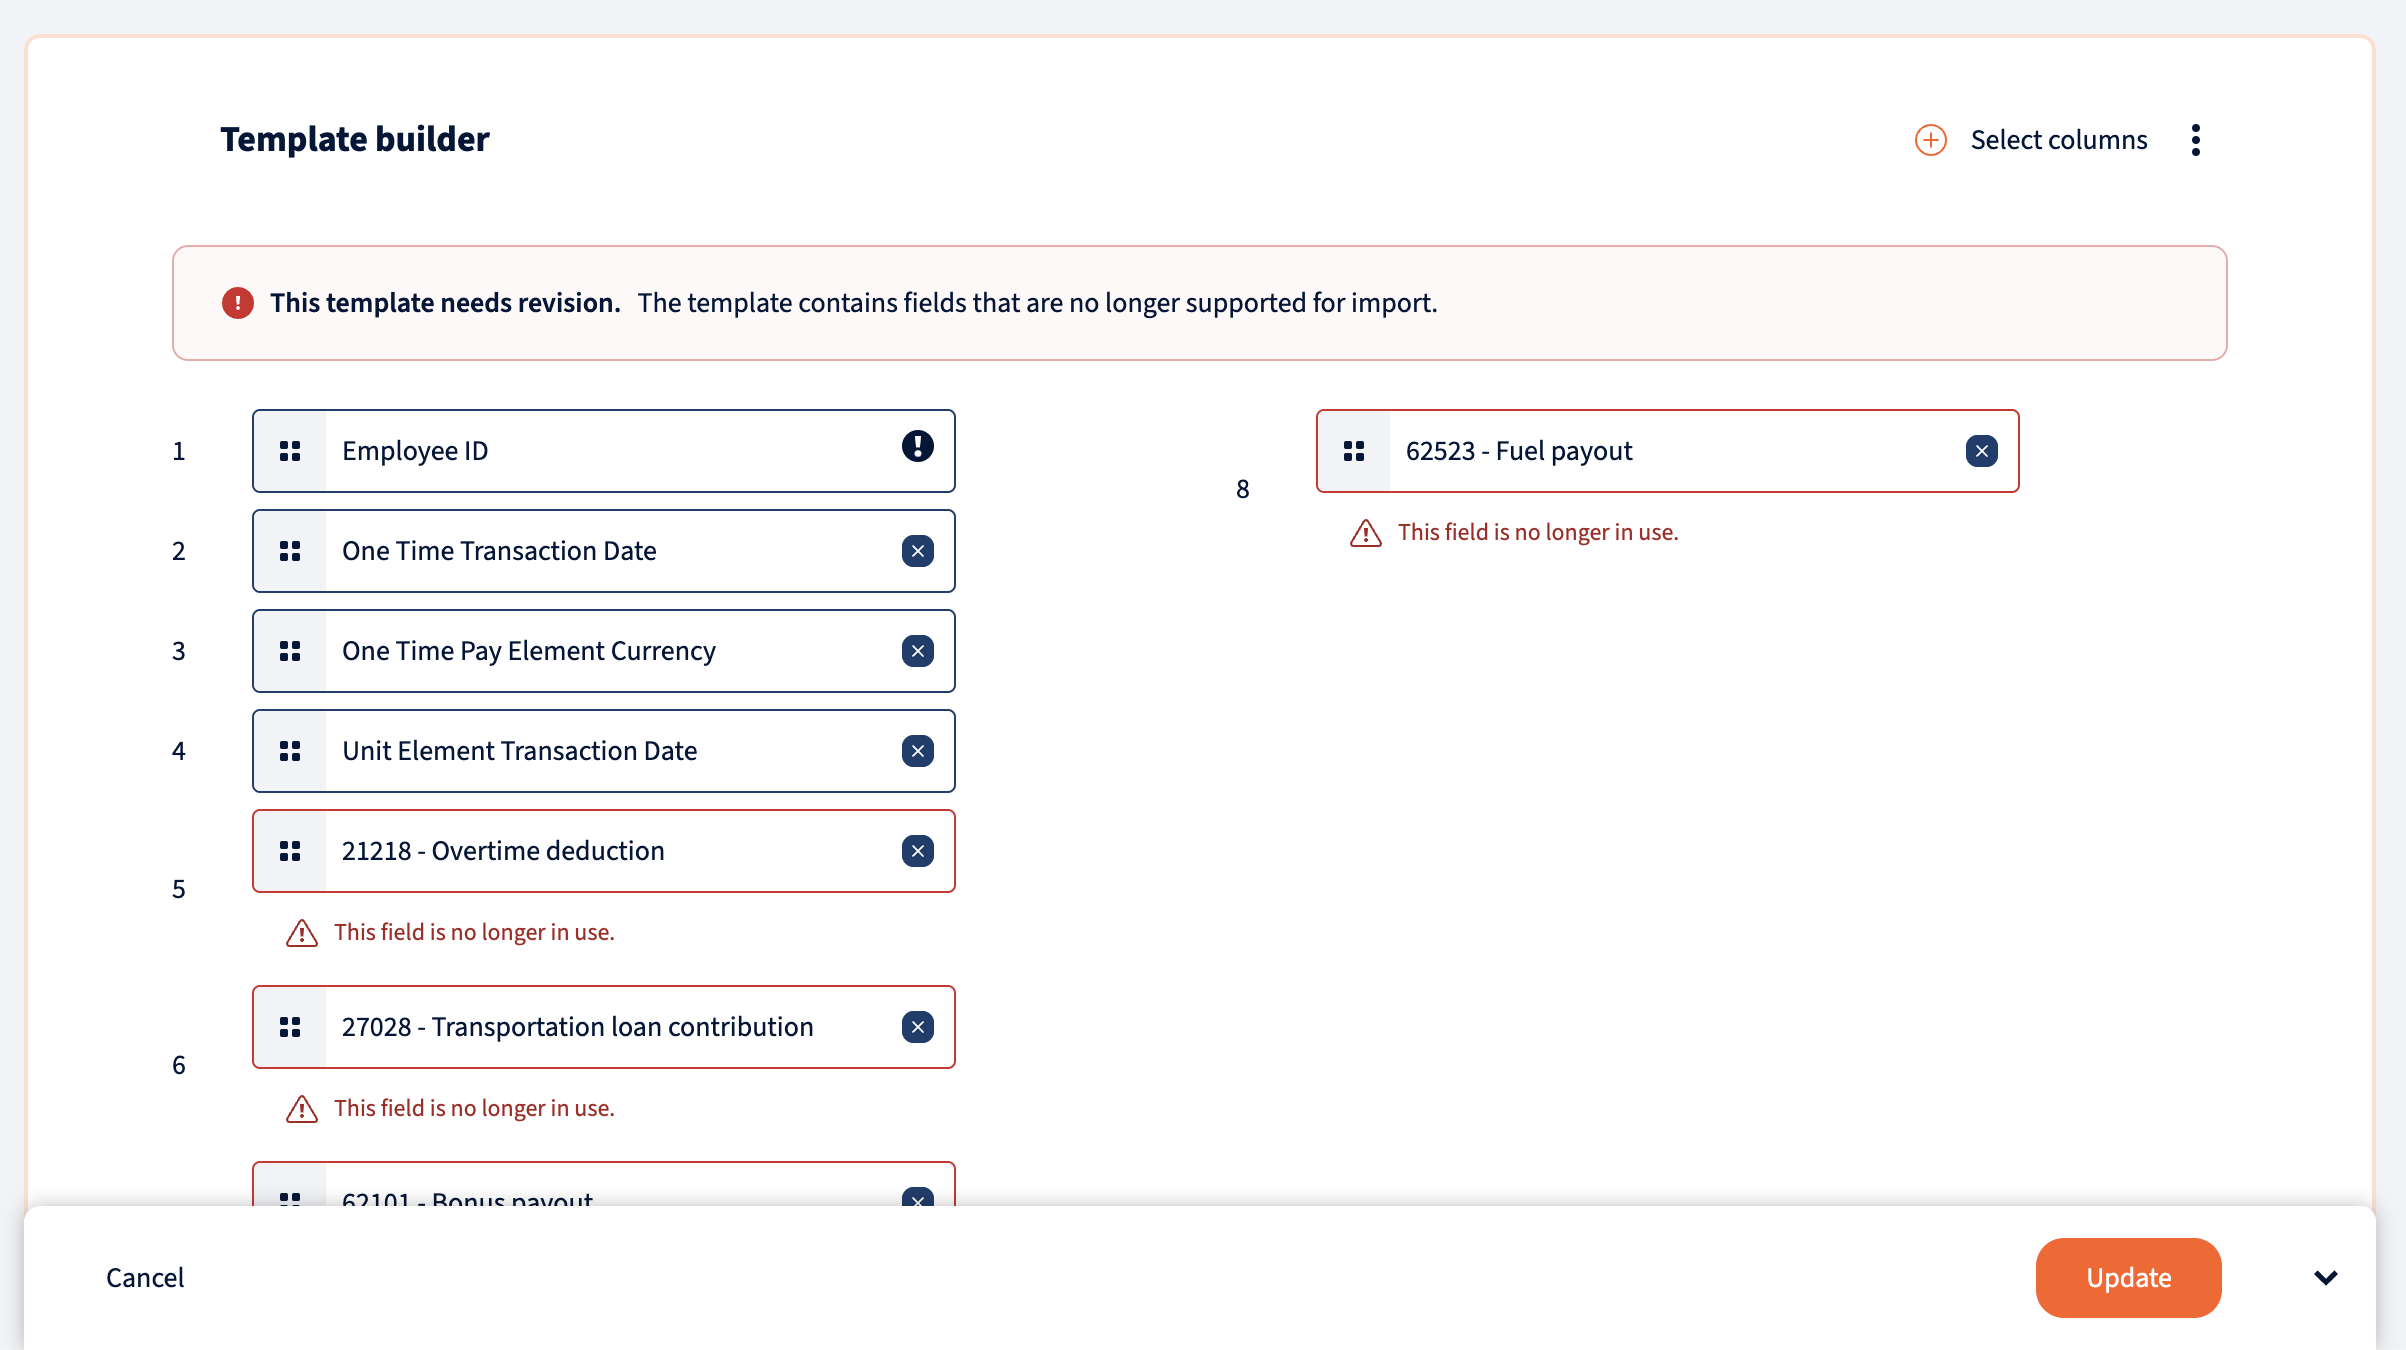Remove the One Time Pay Element Currency field
Image resolution: width=2406 pixels, height=1350 pixels.
tap(917, 651)
